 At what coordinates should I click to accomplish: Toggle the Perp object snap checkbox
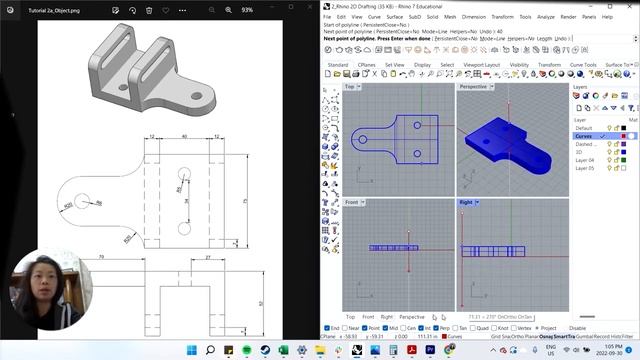tap(436, 328)
